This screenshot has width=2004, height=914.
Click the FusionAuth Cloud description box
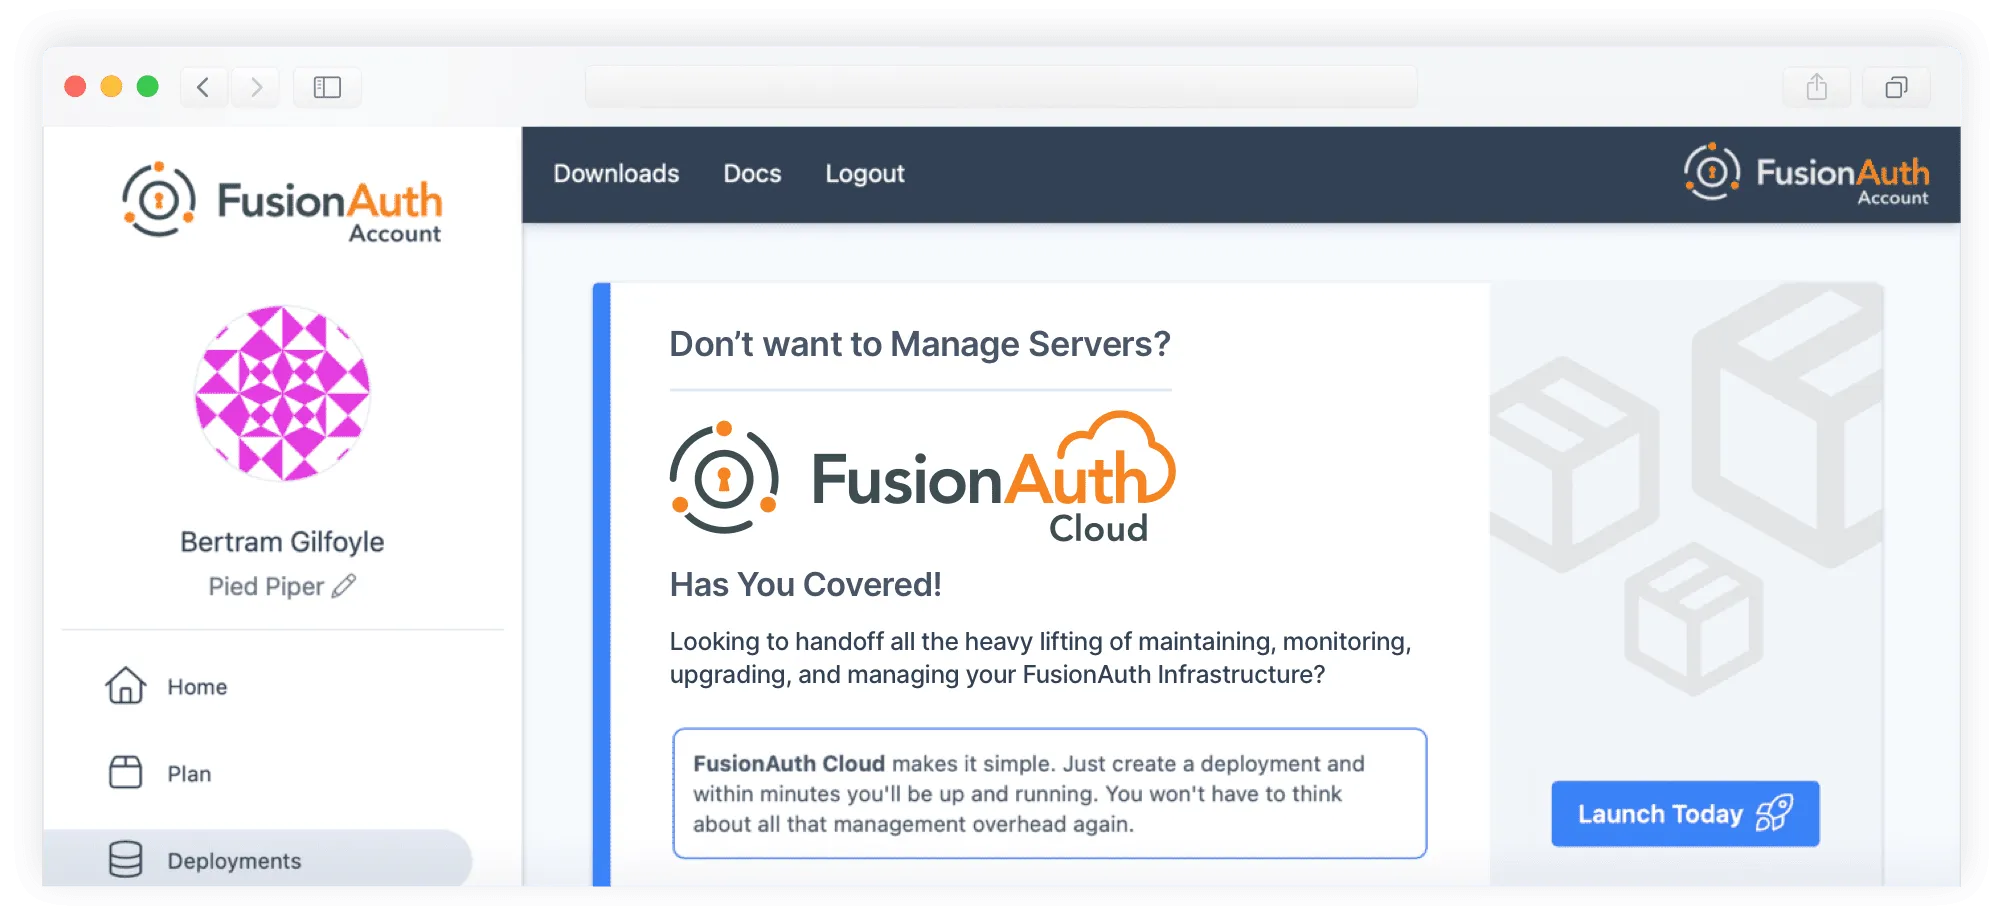tap(1050, 794)
